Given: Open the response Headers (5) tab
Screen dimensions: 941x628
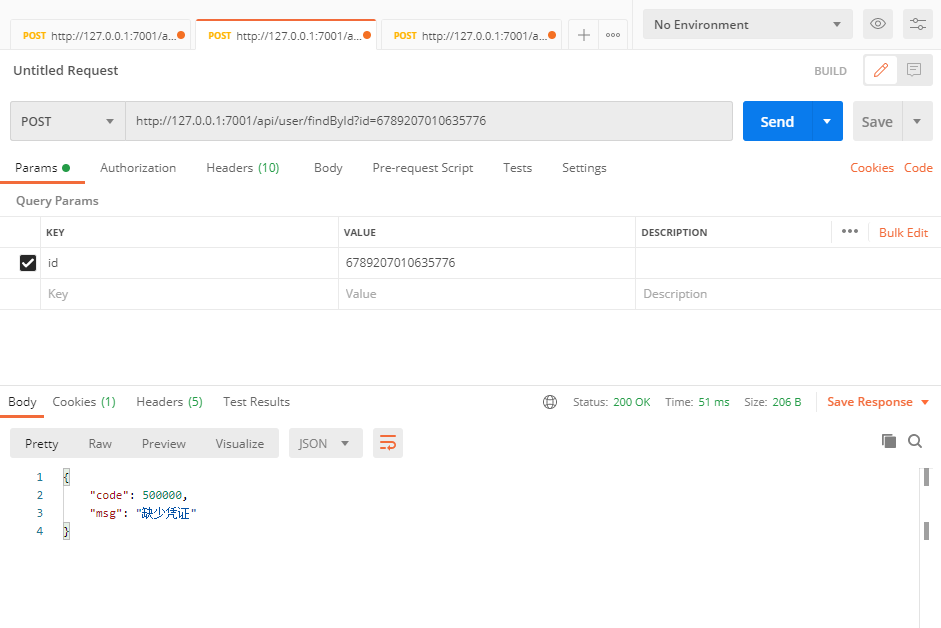Looking at the screenshot, I should [x=169, y=402].
